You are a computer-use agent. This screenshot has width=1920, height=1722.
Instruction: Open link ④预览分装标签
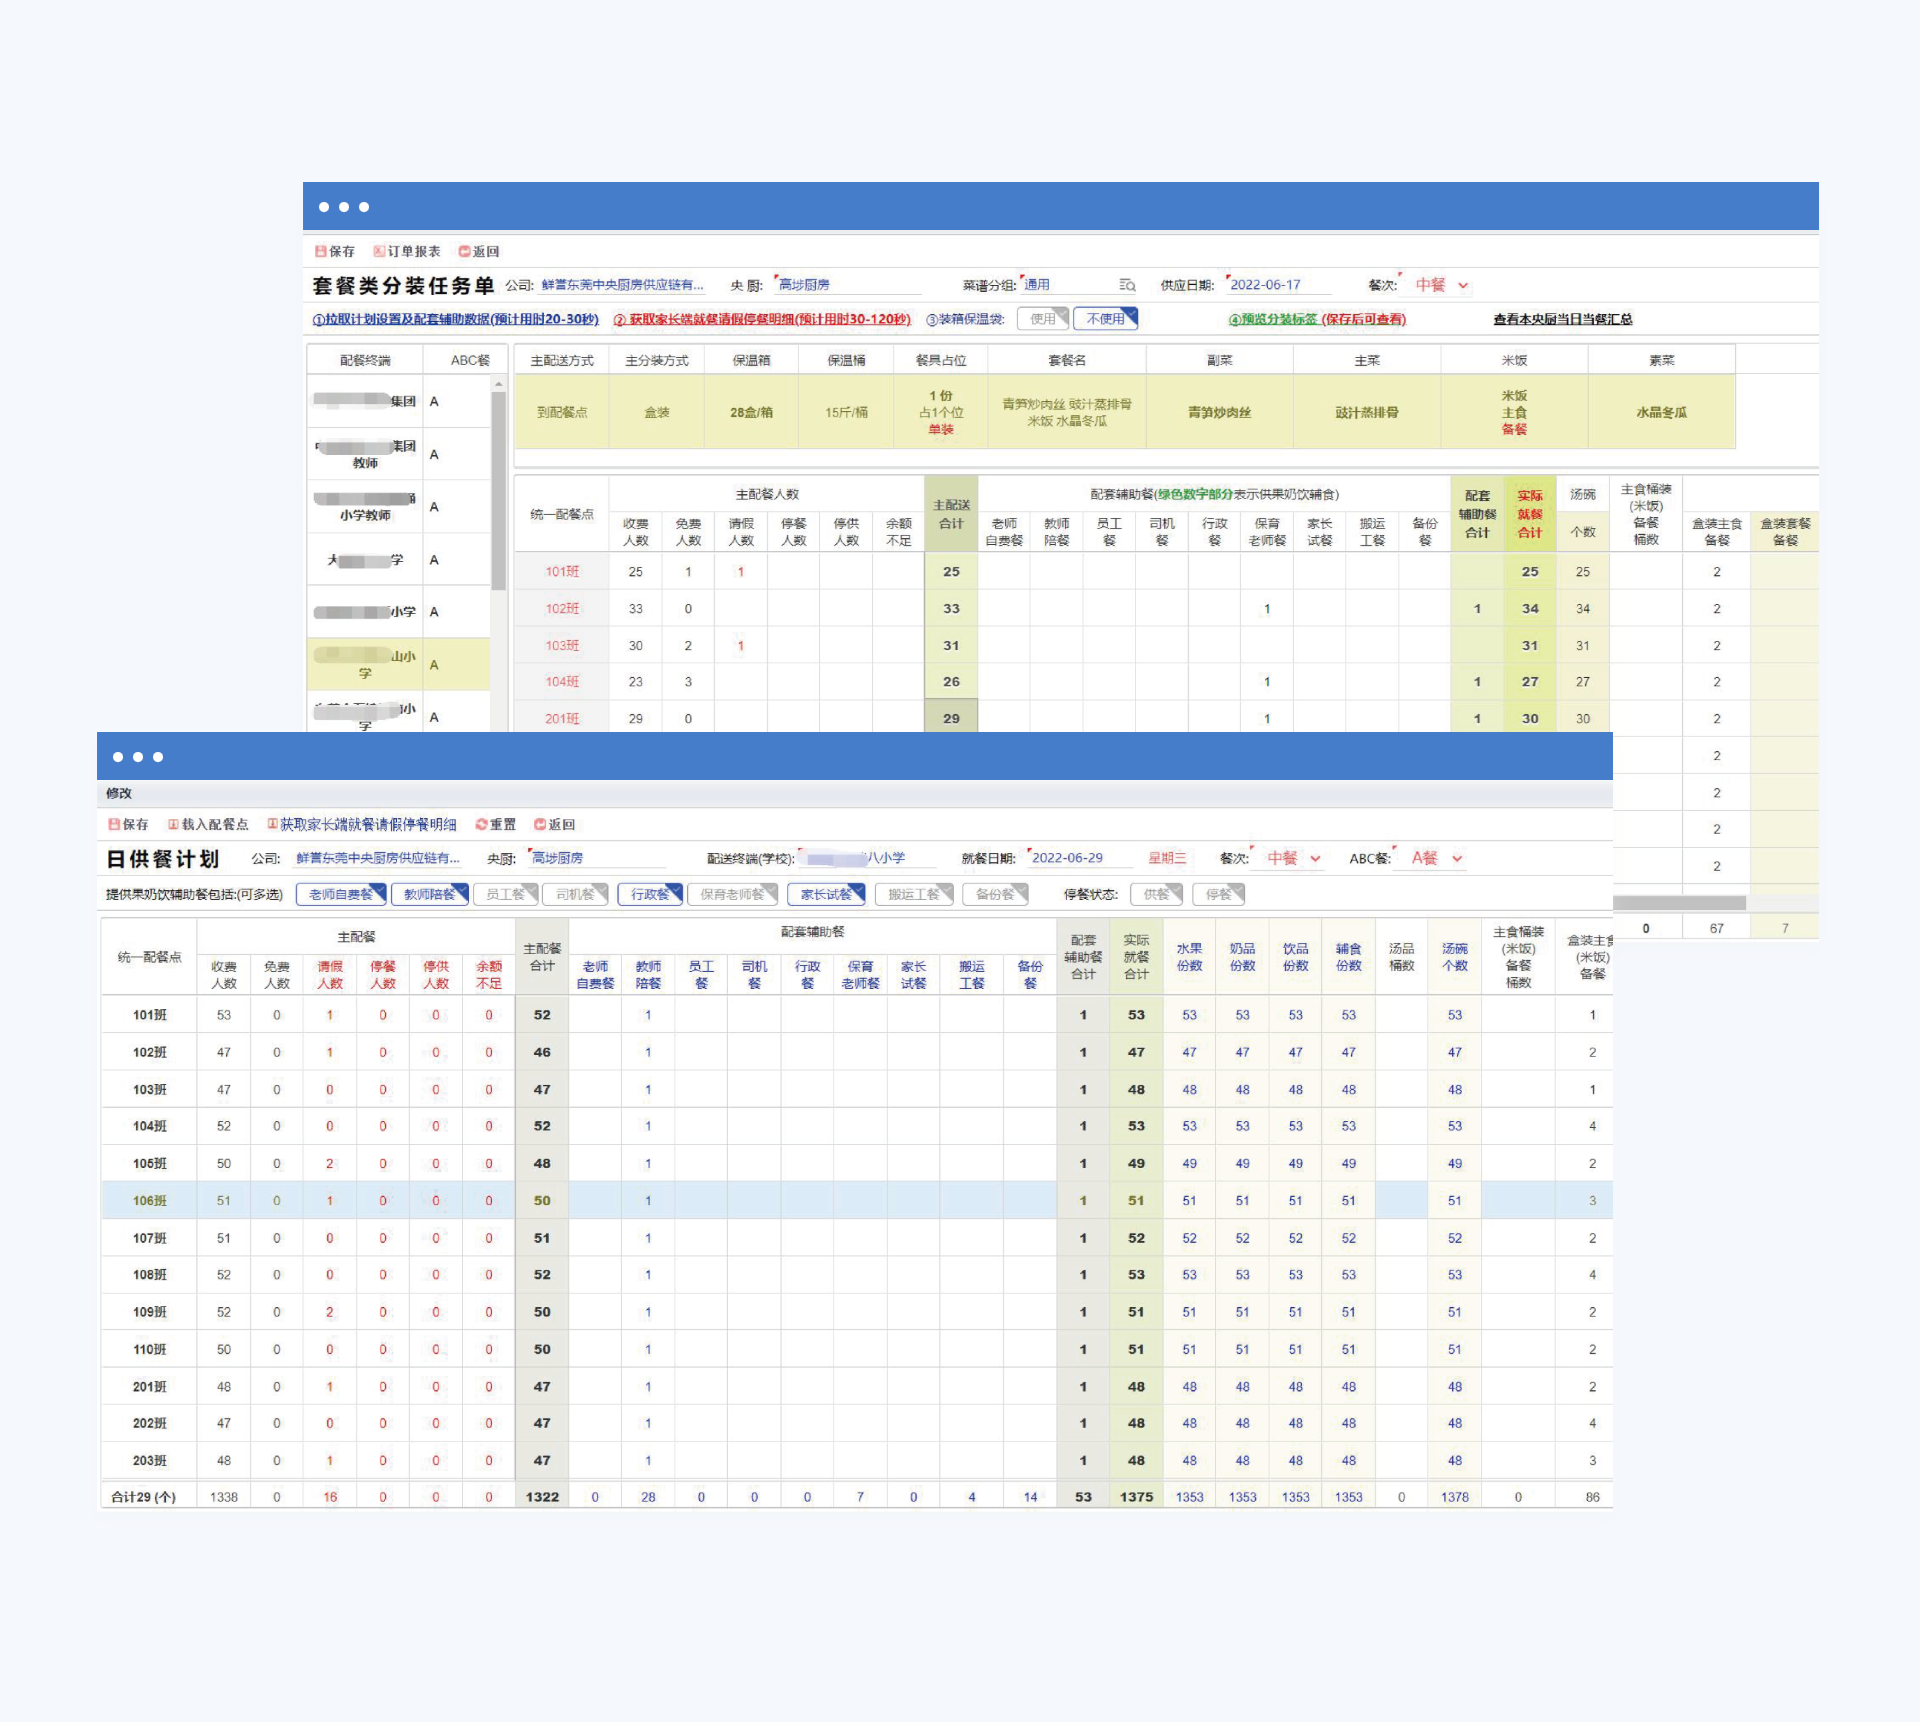pyautogui.click(x=1317, y=320)
